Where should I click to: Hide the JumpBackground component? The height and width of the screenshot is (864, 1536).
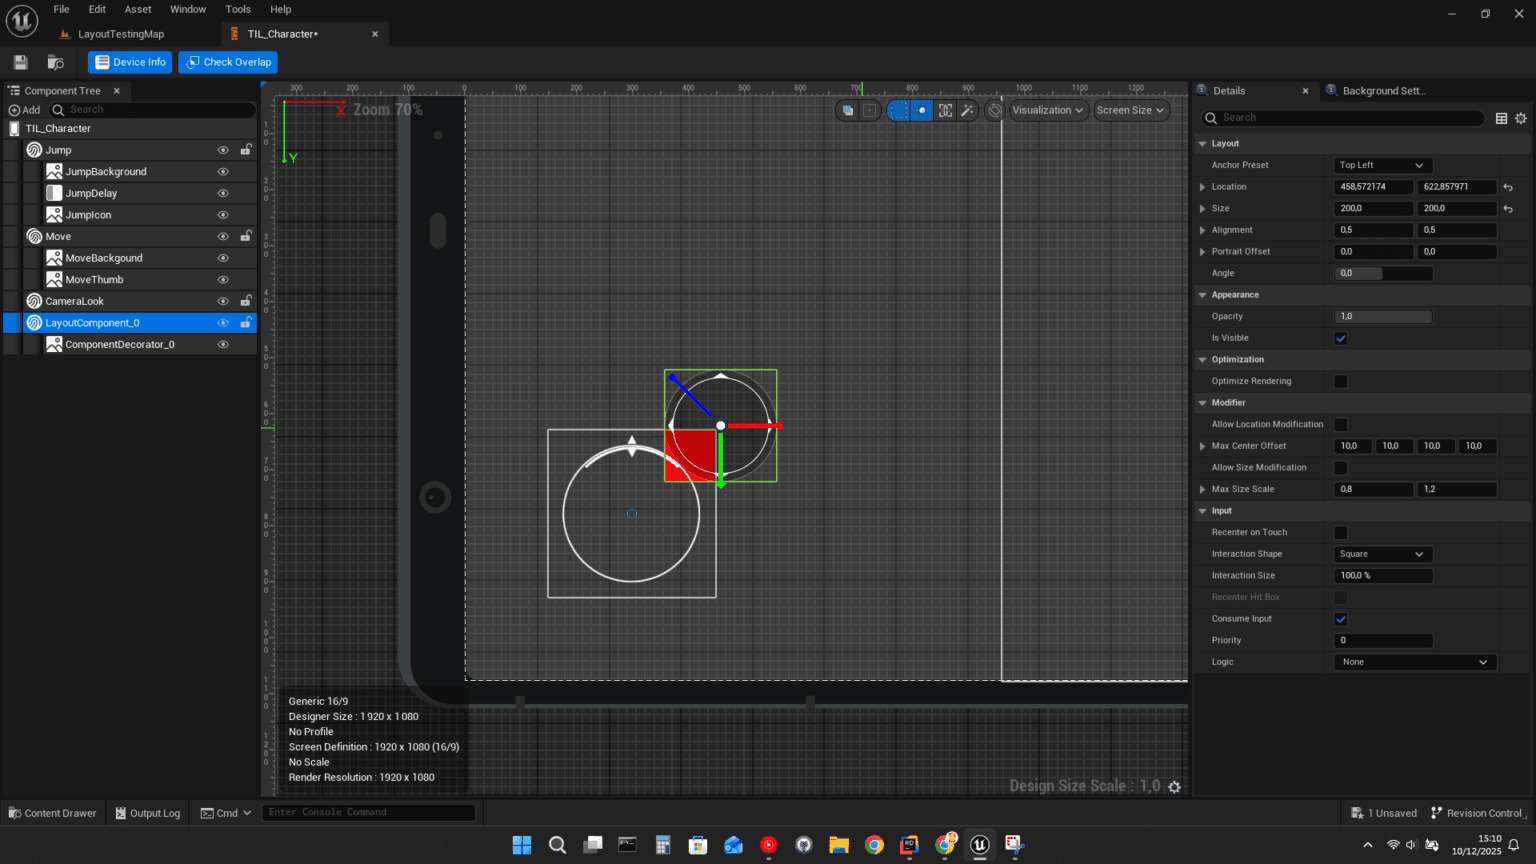click(x=223, y=172)
